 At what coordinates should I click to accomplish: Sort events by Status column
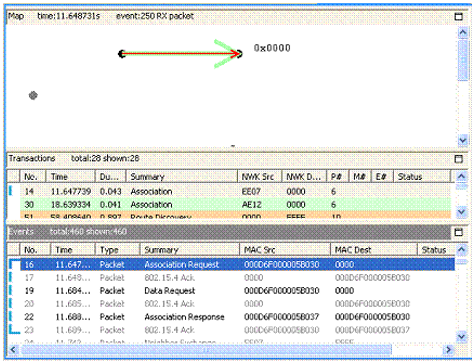(x=436, y=250)
